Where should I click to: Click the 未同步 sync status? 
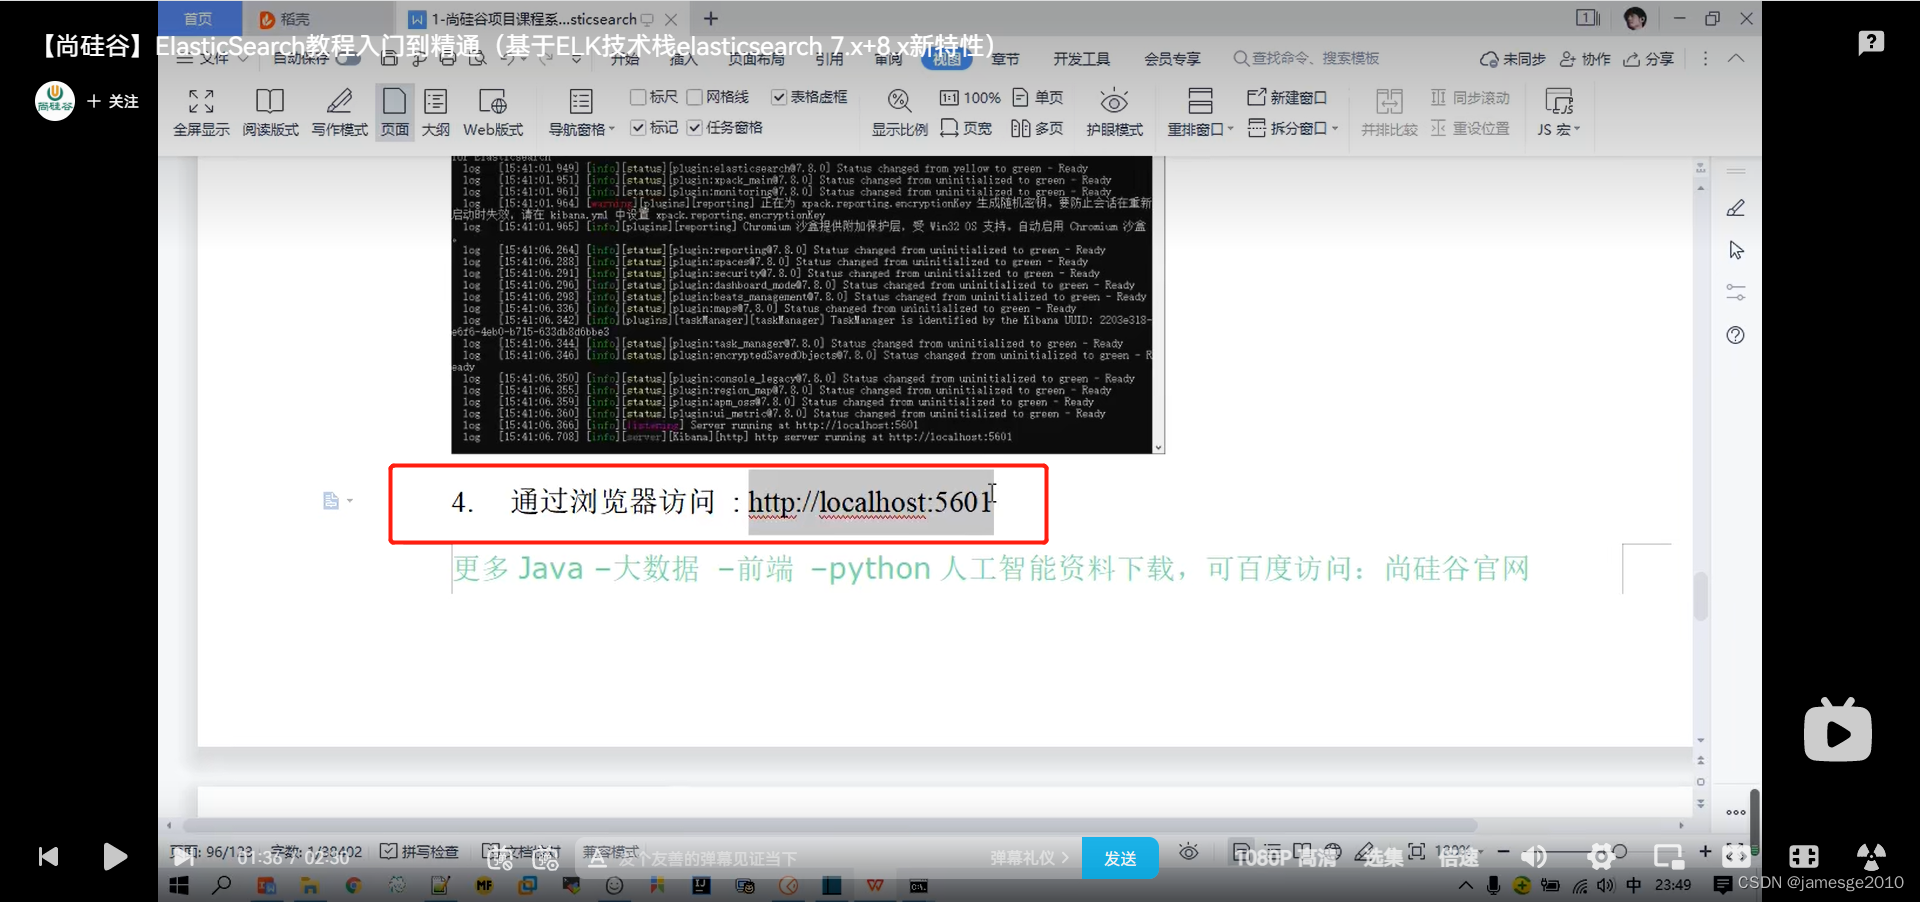pos(1513,59)
